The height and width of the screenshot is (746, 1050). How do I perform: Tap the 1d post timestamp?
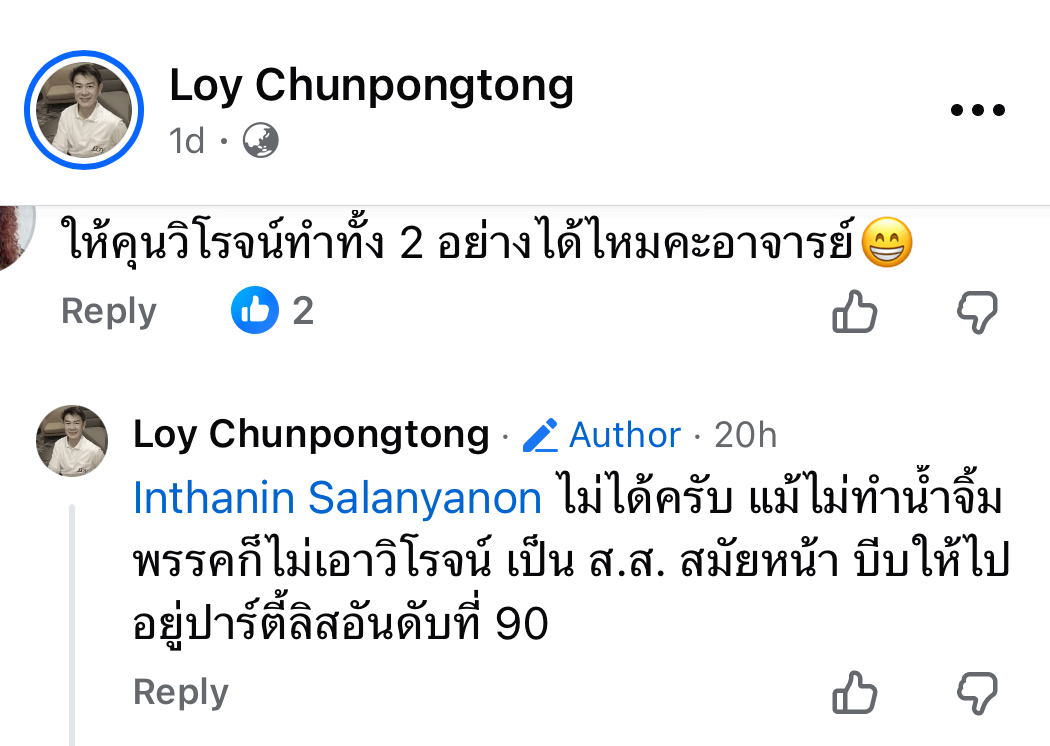(187, 141)
